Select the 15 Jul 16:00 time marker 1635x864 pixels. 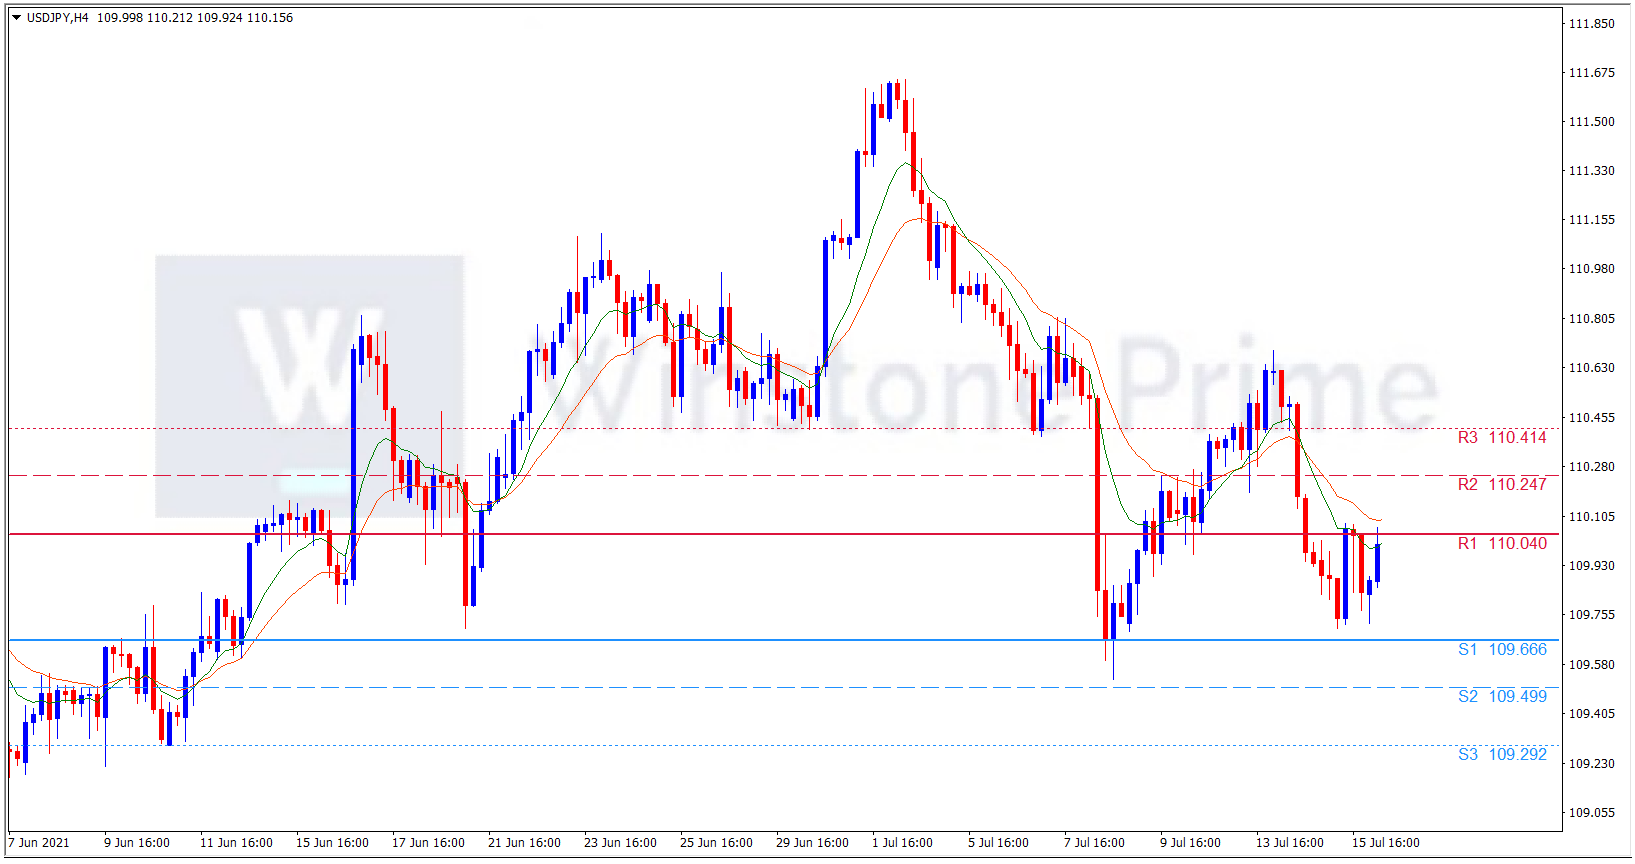1385,843
